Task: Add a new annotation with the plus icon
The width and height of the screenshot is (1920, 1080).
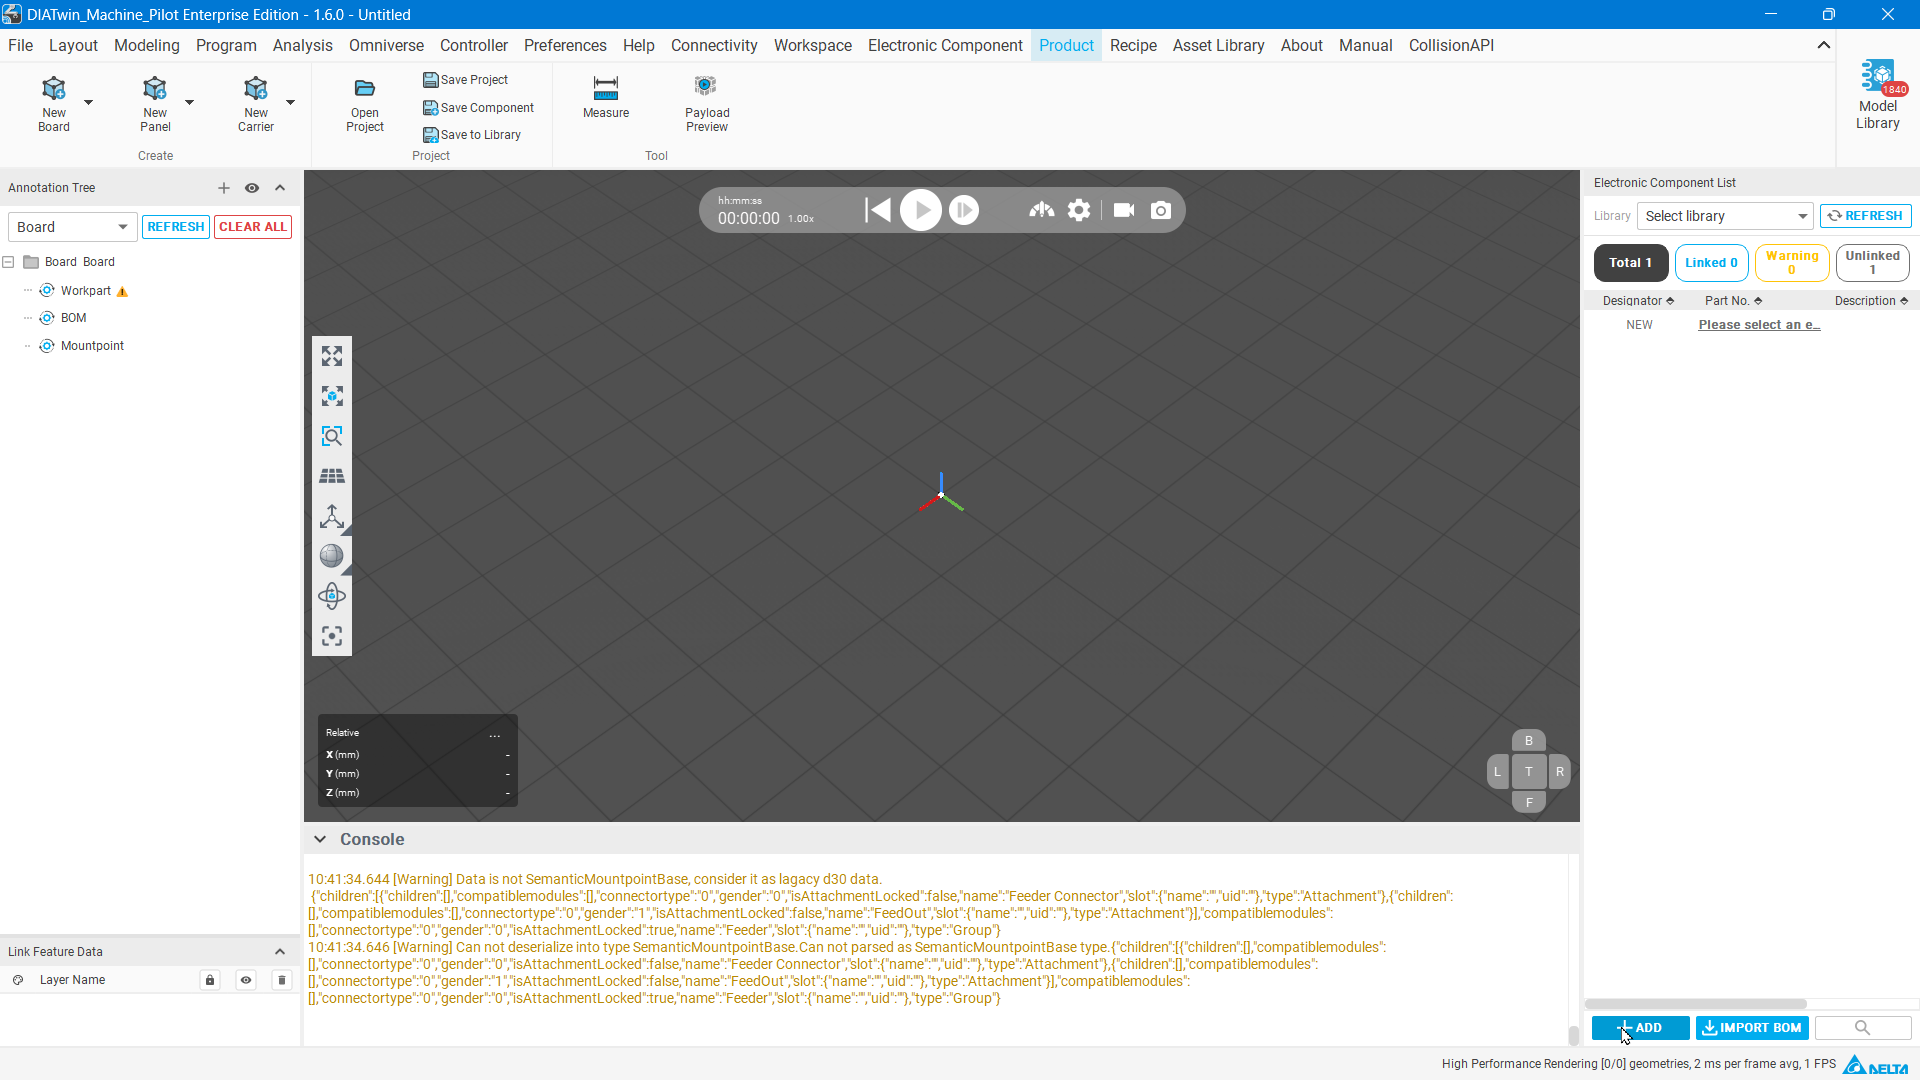Action: coord(224,188)
